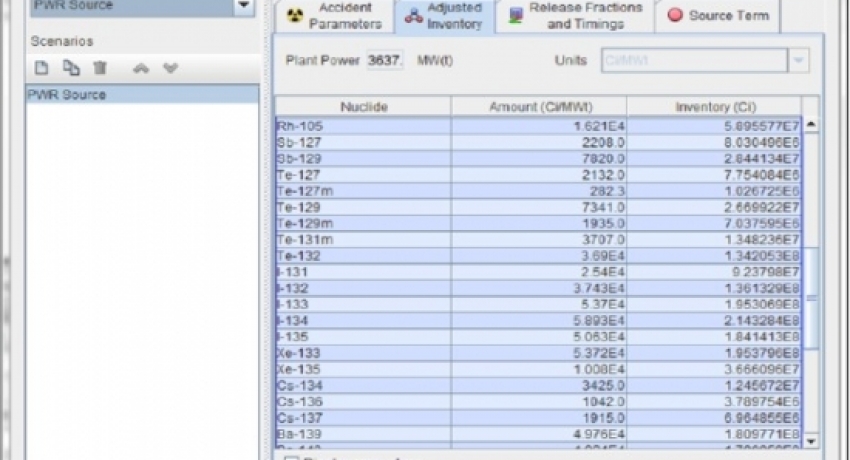Select the Te-129m nuclide cell
850x460 pixels.
pyautogui.click(x=363, y=223)
